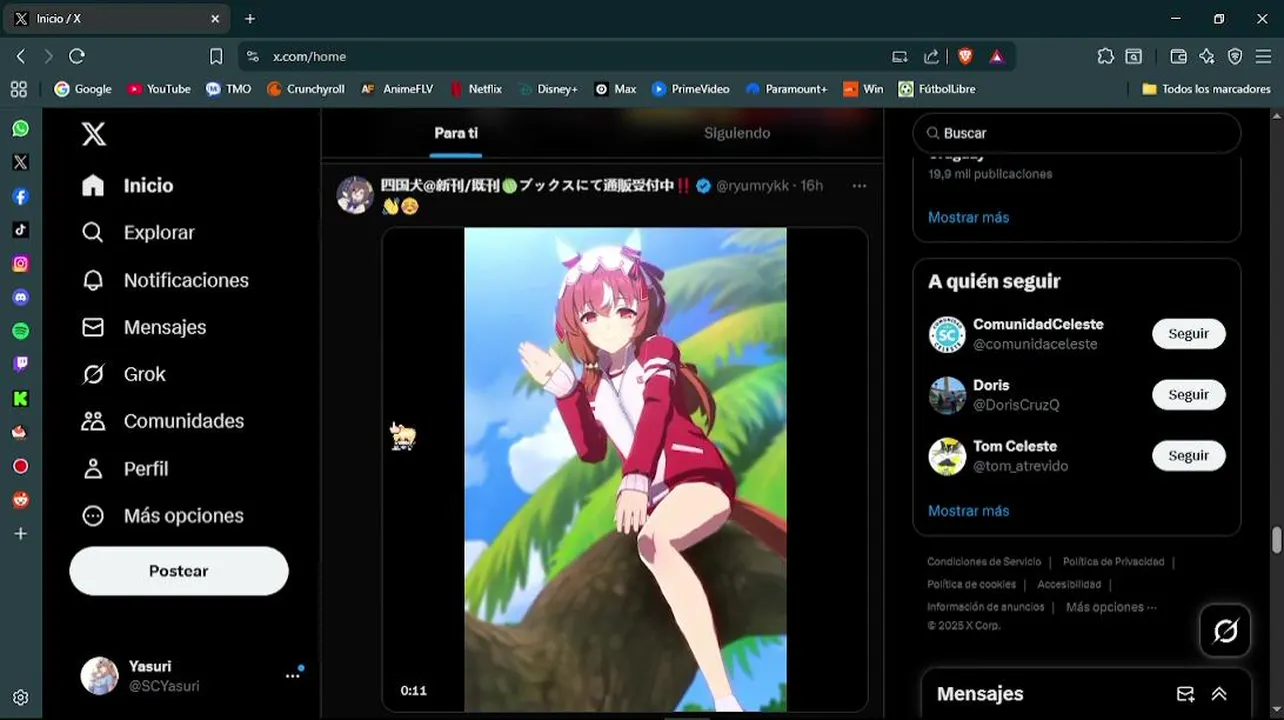
Task: Open floating Grok button
Action: (1226, 631)
